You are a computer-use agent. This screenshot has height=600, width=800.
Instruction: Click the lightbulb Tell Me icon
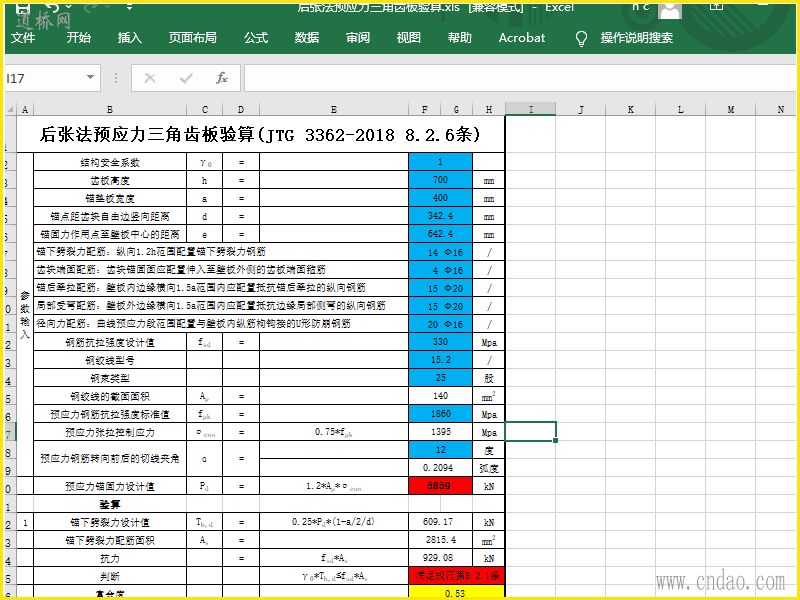point(581,38)
